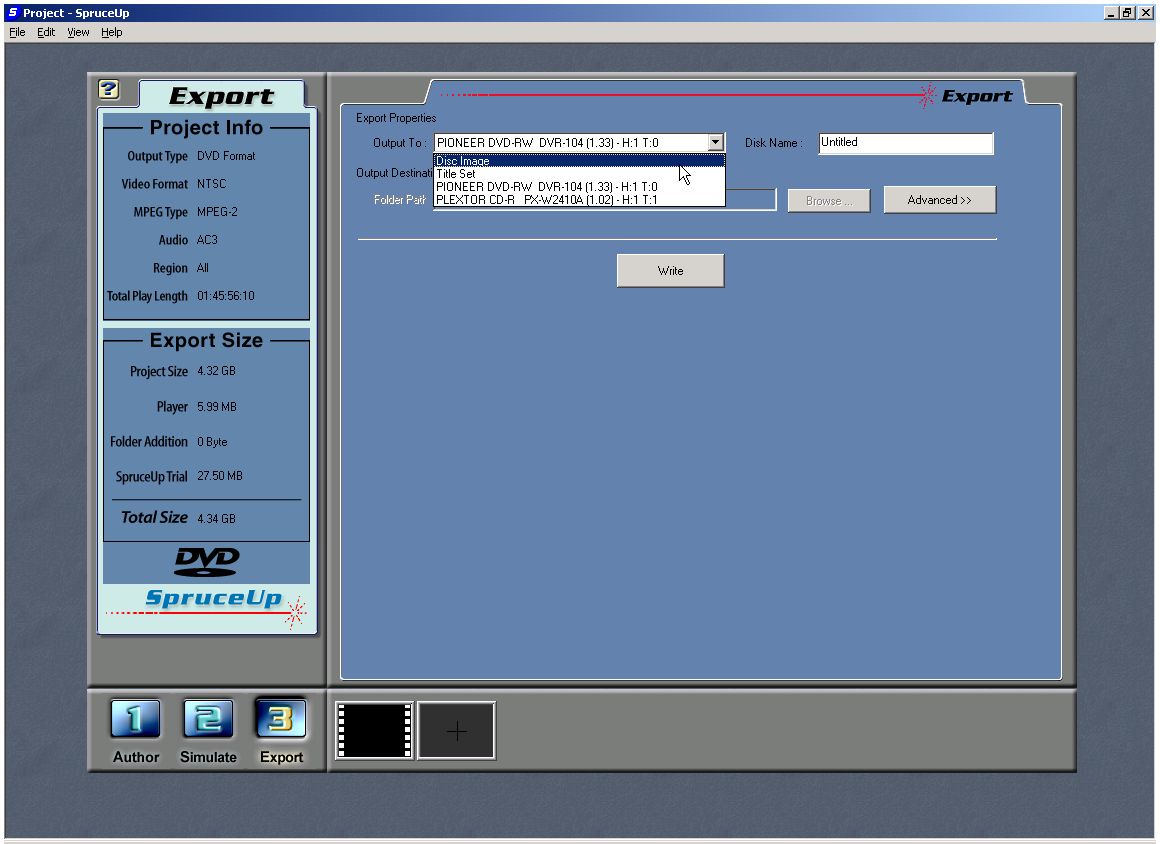Open the help question mark icon
Image resolution: width=1160 pixels, height=844 pixels.
[109, 90]
